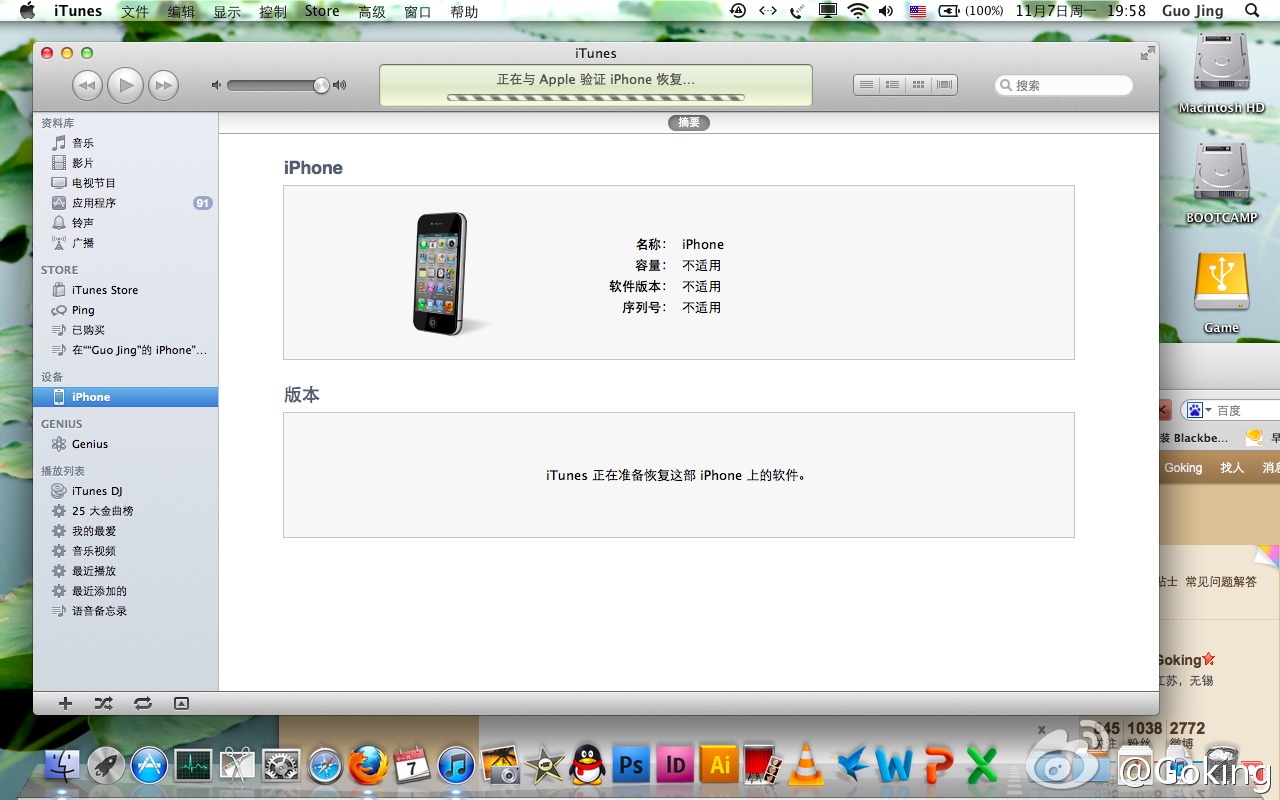Switch to list view
Viewport: 1280px width, 800px height.
[867, 85]
